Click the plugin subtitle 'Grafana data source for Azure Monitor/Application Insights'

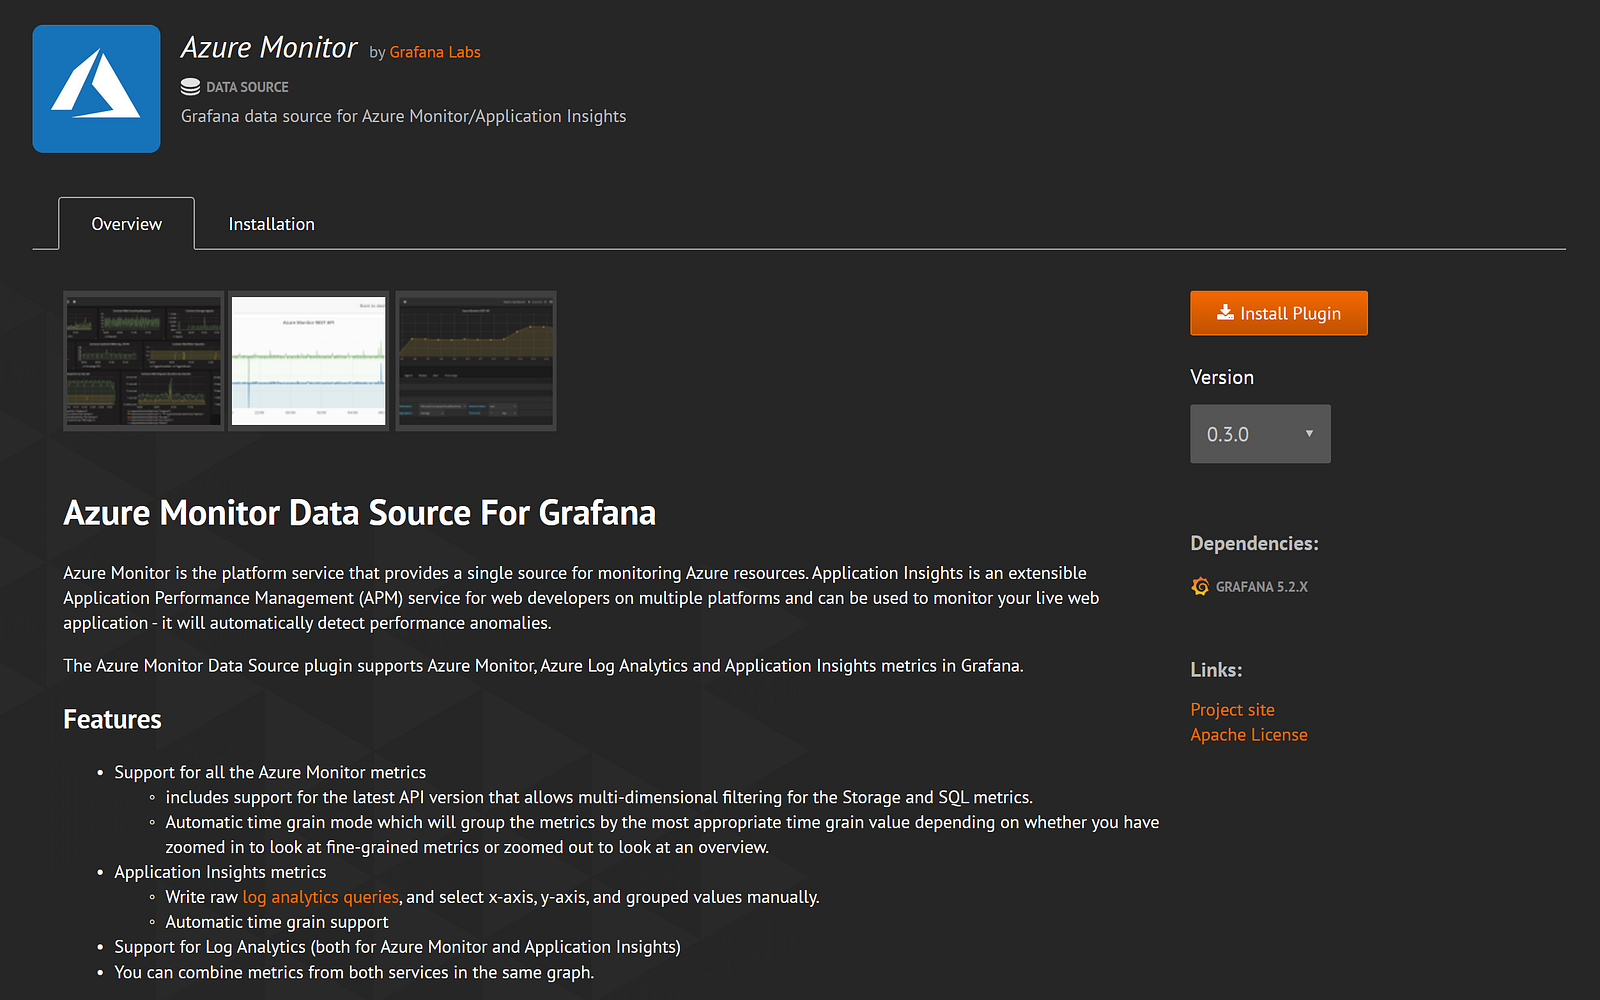404,116
